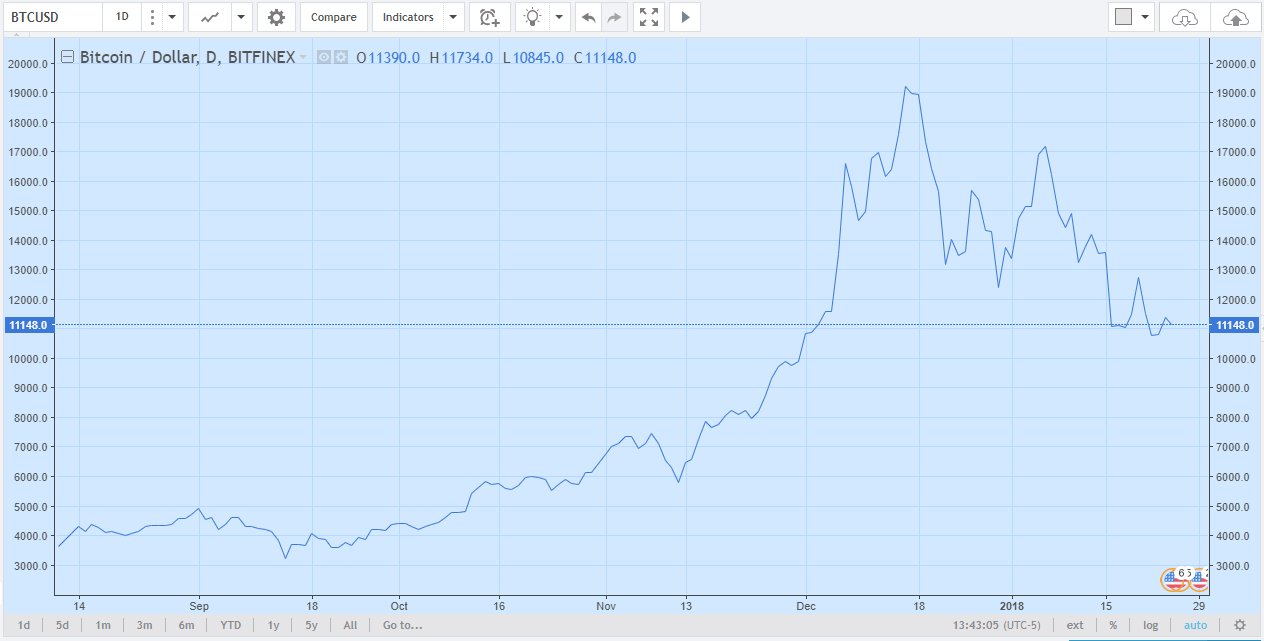The height and width of the screenshot is (641, 1264).
Task: Collapse the Bitcoin / Dollar legend
Action: point(68,57)
